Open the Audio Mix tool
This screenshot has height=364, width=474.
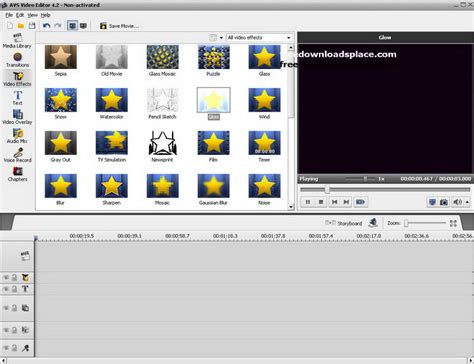(17, 136)
